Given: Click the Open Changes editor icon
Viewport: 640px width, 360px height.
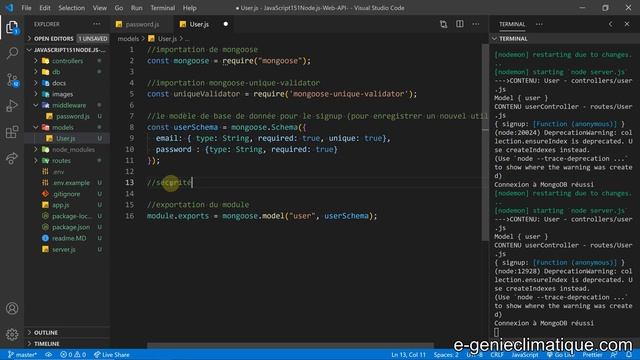Looking at the screenshot, I should coord(443,24).
